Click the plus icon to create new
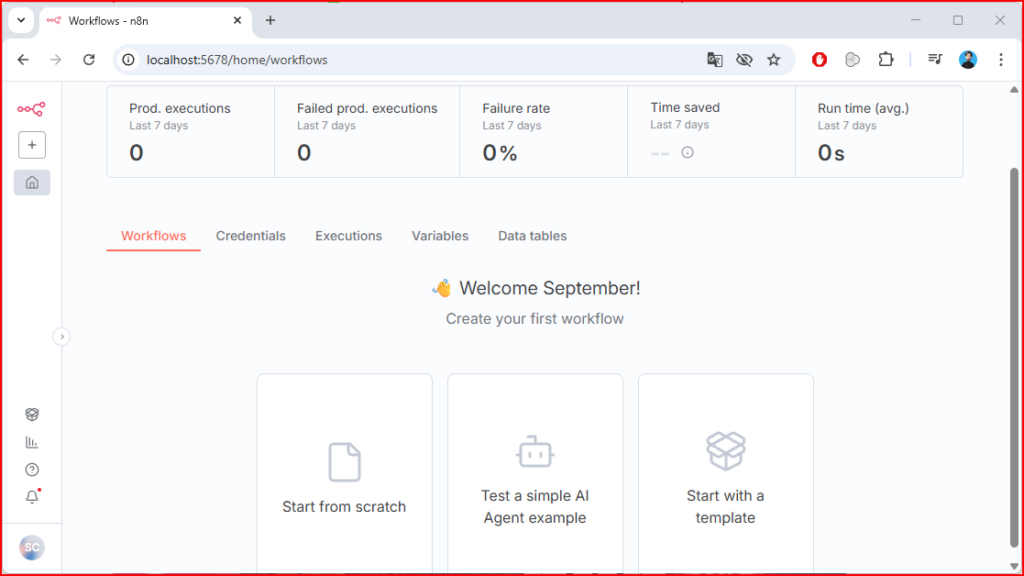 [32, 145]
